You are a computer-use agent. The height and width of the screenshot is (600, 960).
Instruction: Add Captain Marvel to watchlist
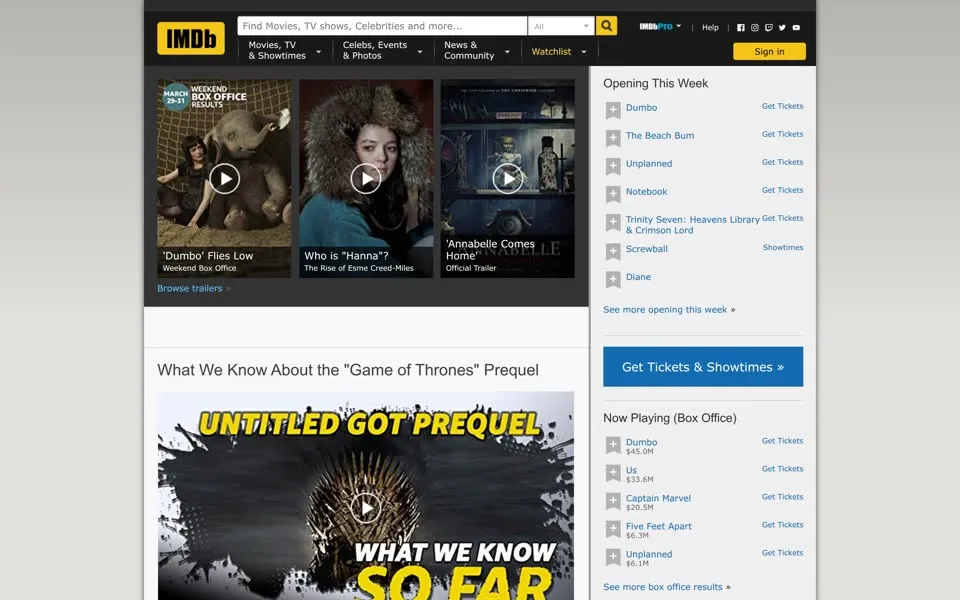613,501
